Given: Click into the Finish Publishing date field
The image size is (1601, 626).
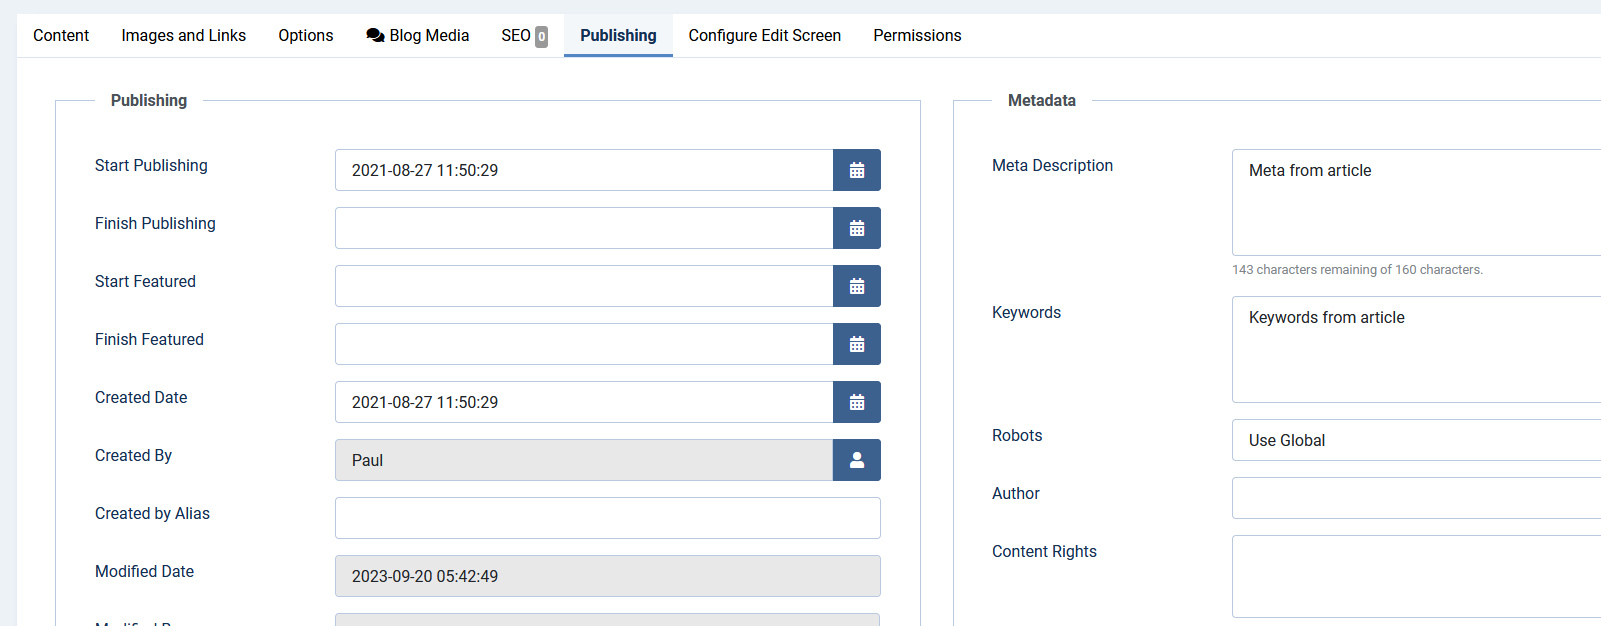Looking at the screenshot, I should [584, 228].
